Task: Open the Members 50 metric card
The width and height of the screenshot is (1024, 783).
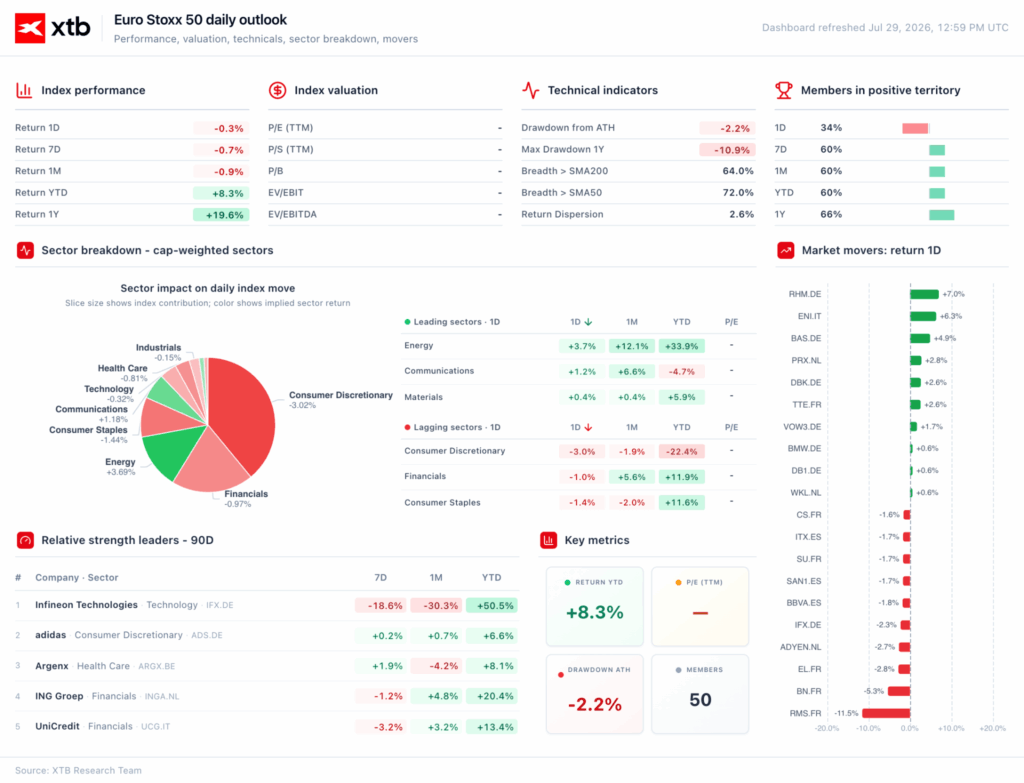Action: 700,694
